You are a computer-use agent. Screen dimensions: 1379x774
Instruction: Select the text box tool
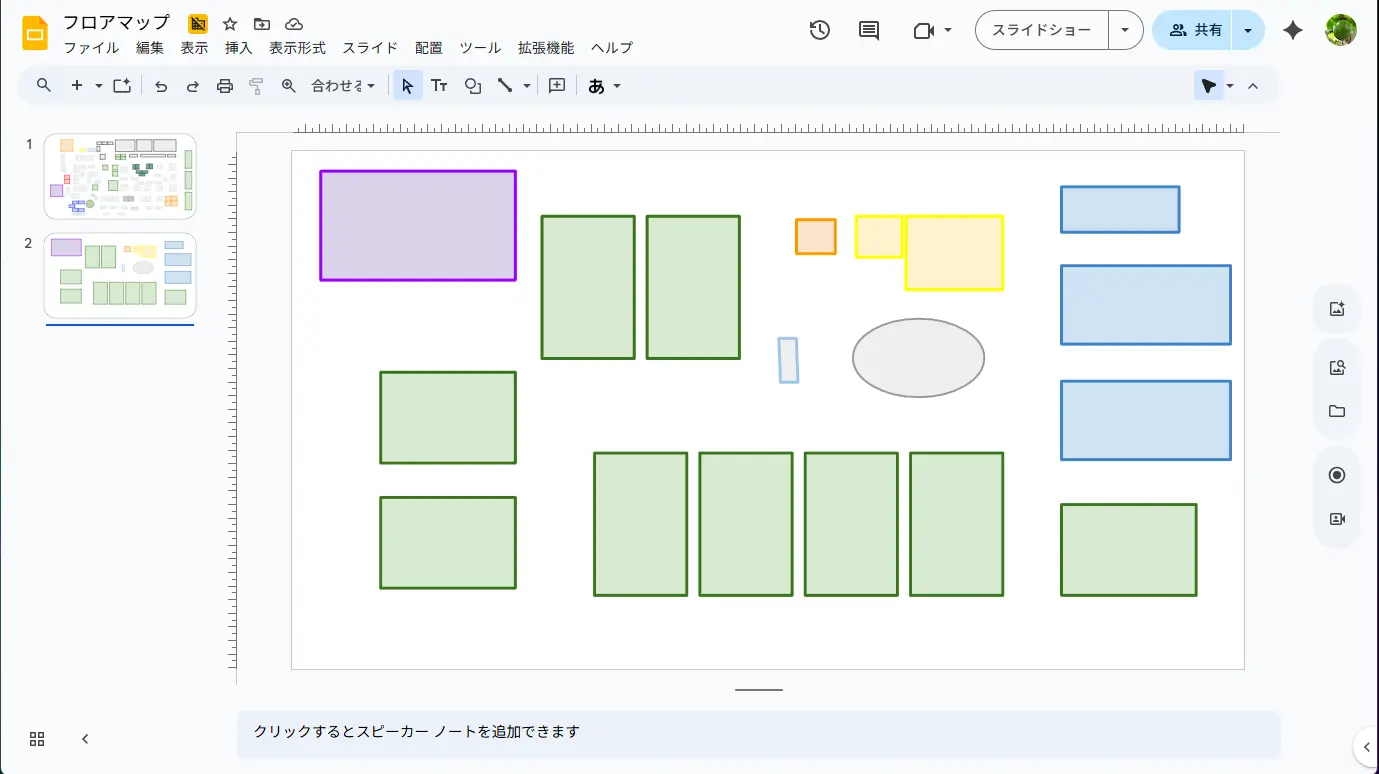coord(439,86)
